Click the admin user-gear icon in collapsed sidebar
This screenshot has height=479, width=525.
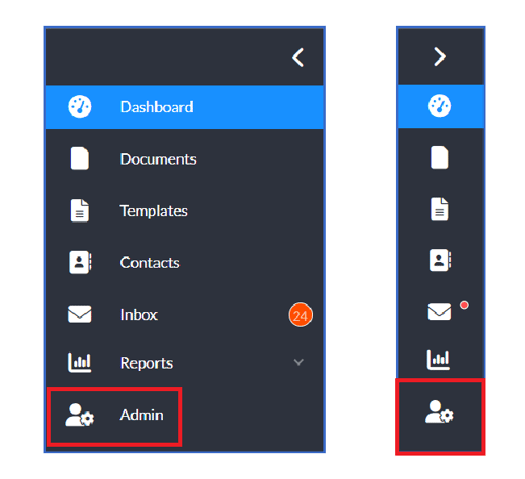(x=439, y=412)
